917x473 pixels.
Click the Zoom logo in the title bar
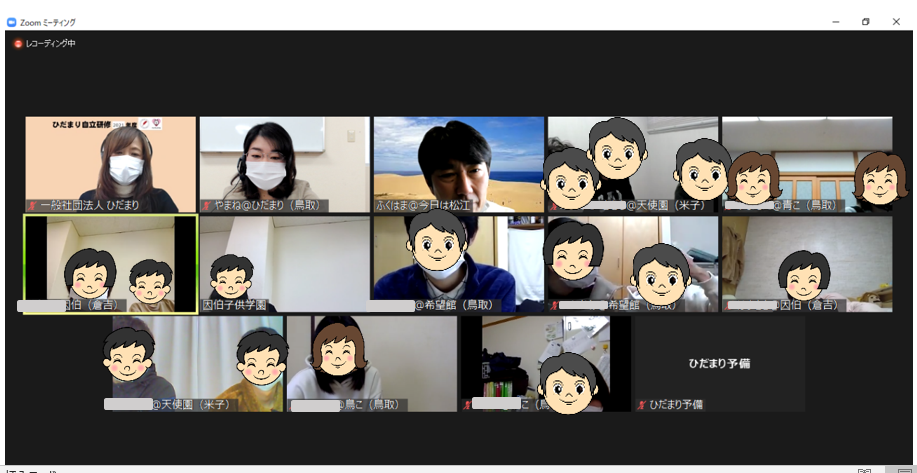pos(11,22)
